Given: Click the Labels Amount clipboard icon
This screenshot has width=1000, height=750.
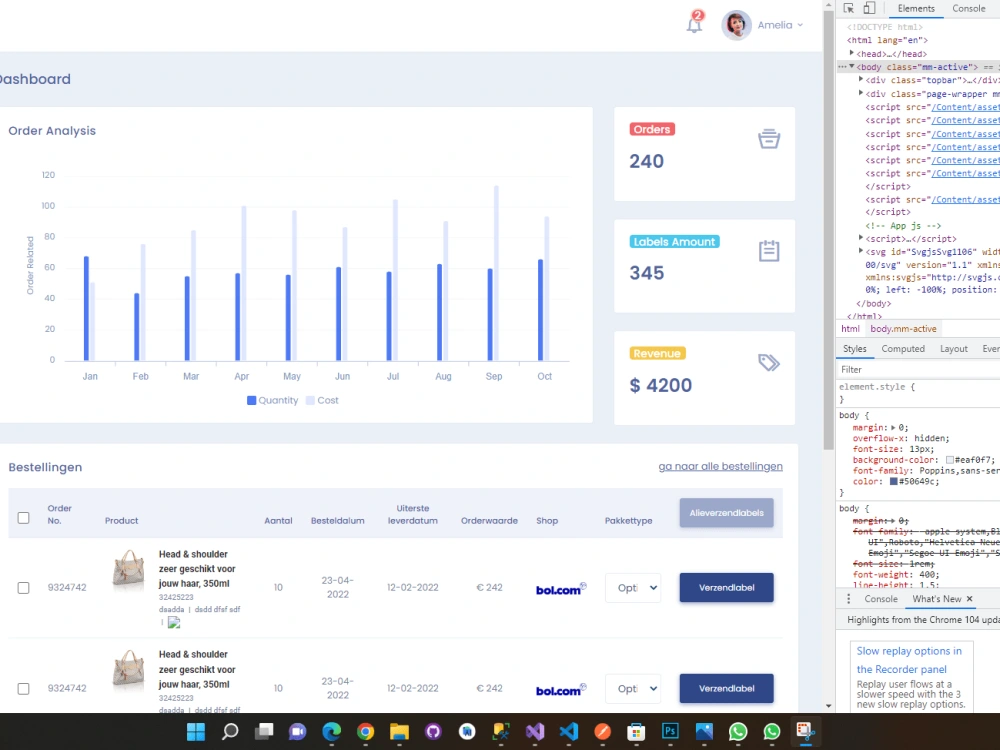Looking at the screenshot, I should click(768, 251).
